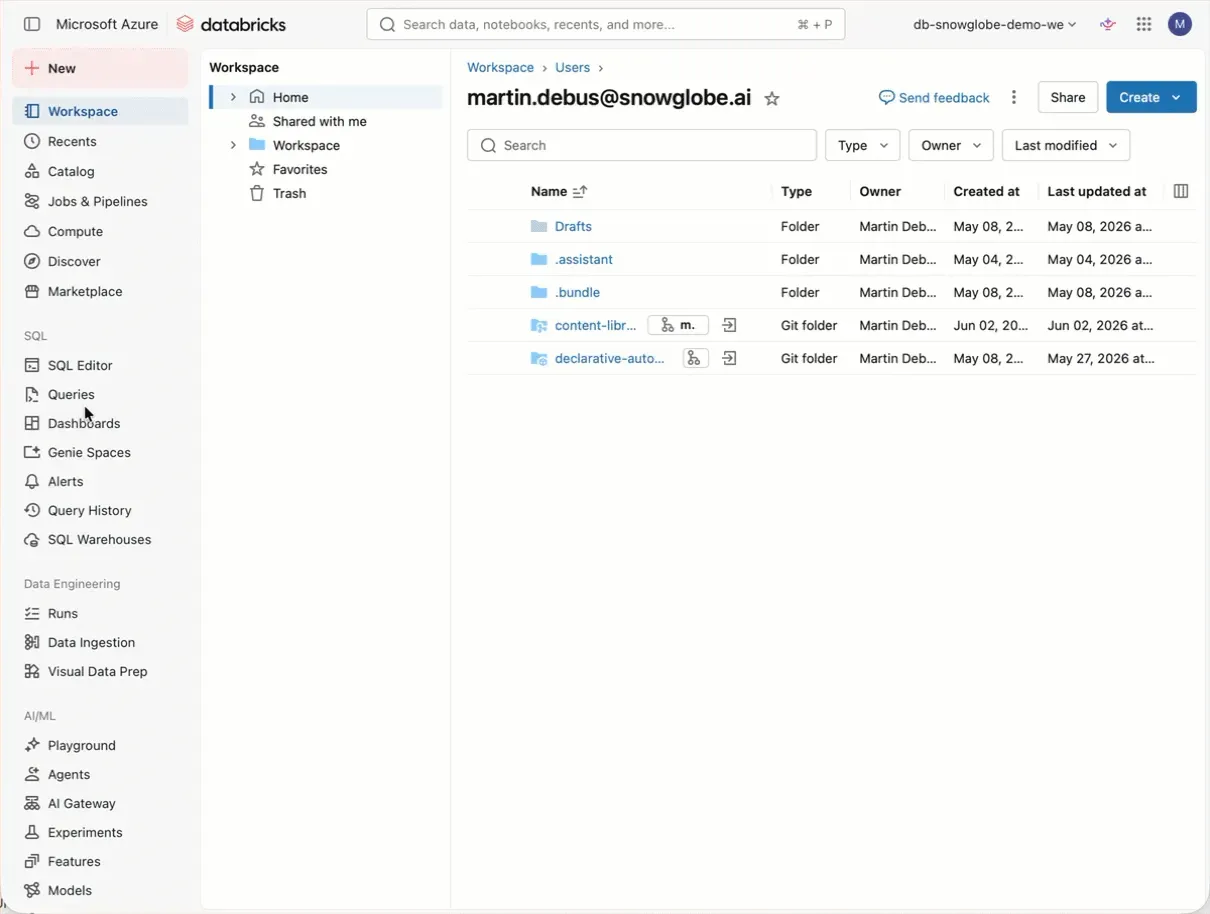Open the Last modified filter dropdown
Image resolution: width=1210 pixels, height=914 pixels.
point(1066,145)
